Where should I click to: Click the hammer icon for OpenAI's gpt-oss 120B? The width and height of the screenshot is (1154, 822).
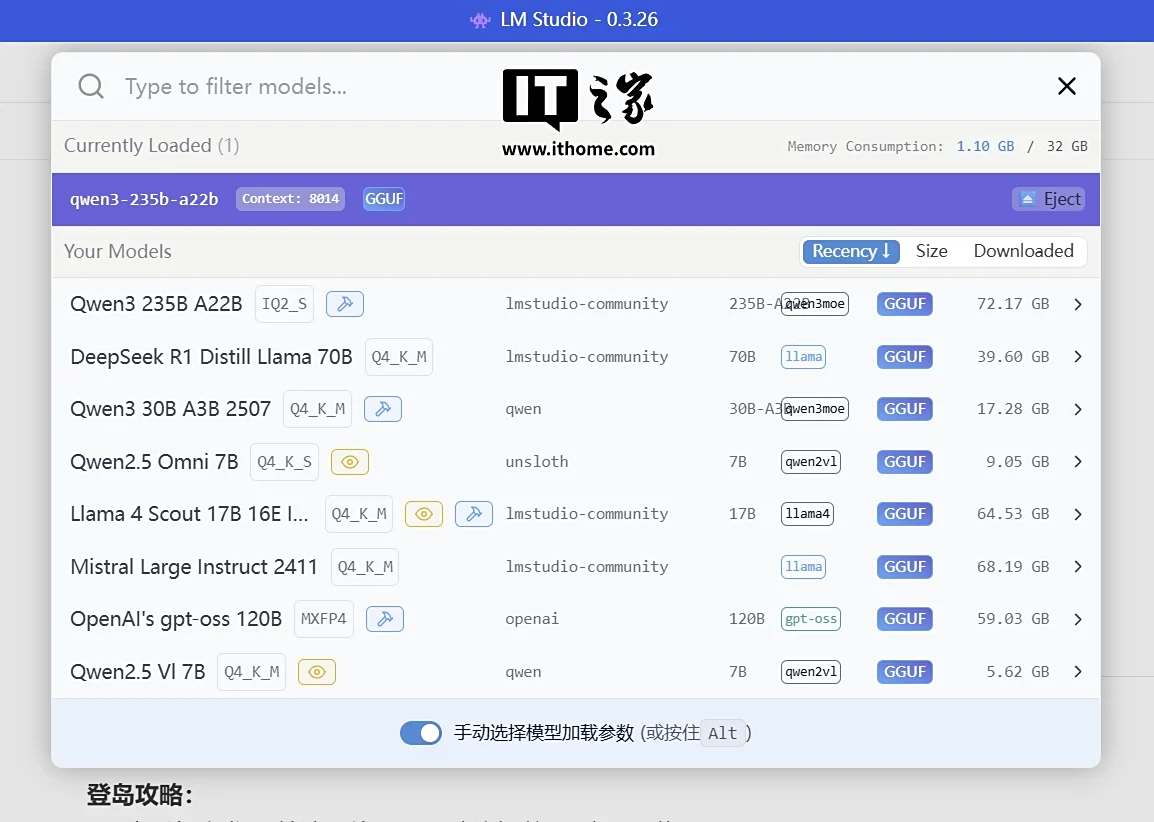point(385,618)
